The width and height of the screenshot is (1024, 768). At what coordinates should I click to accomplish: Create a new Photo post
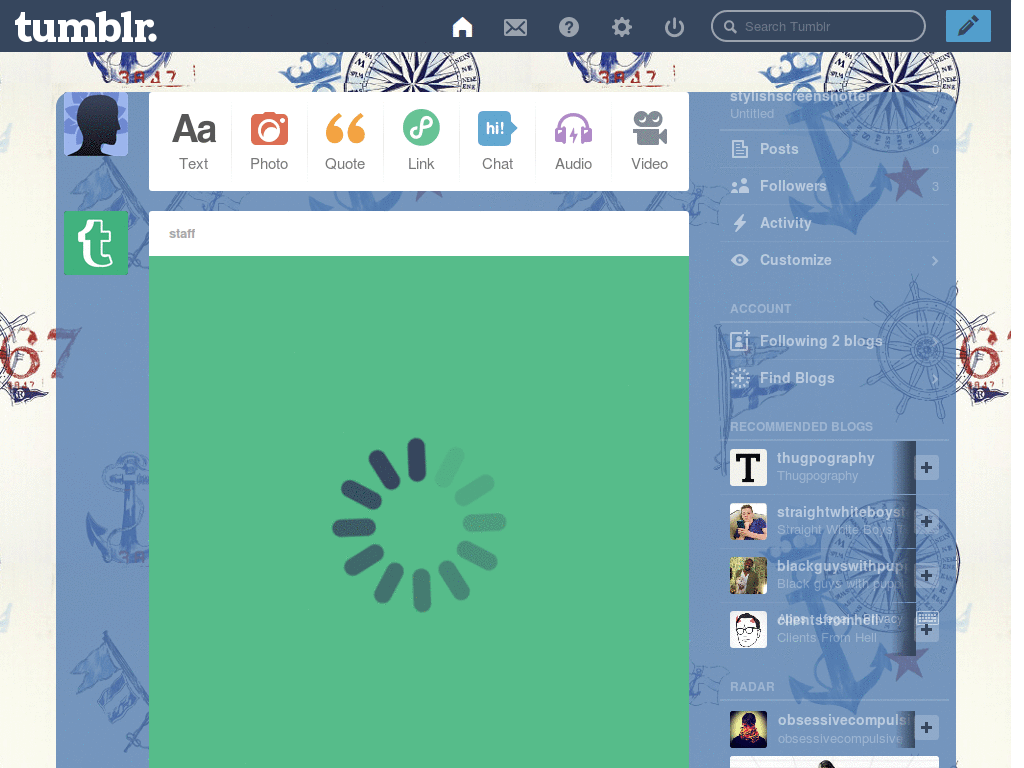269,142
